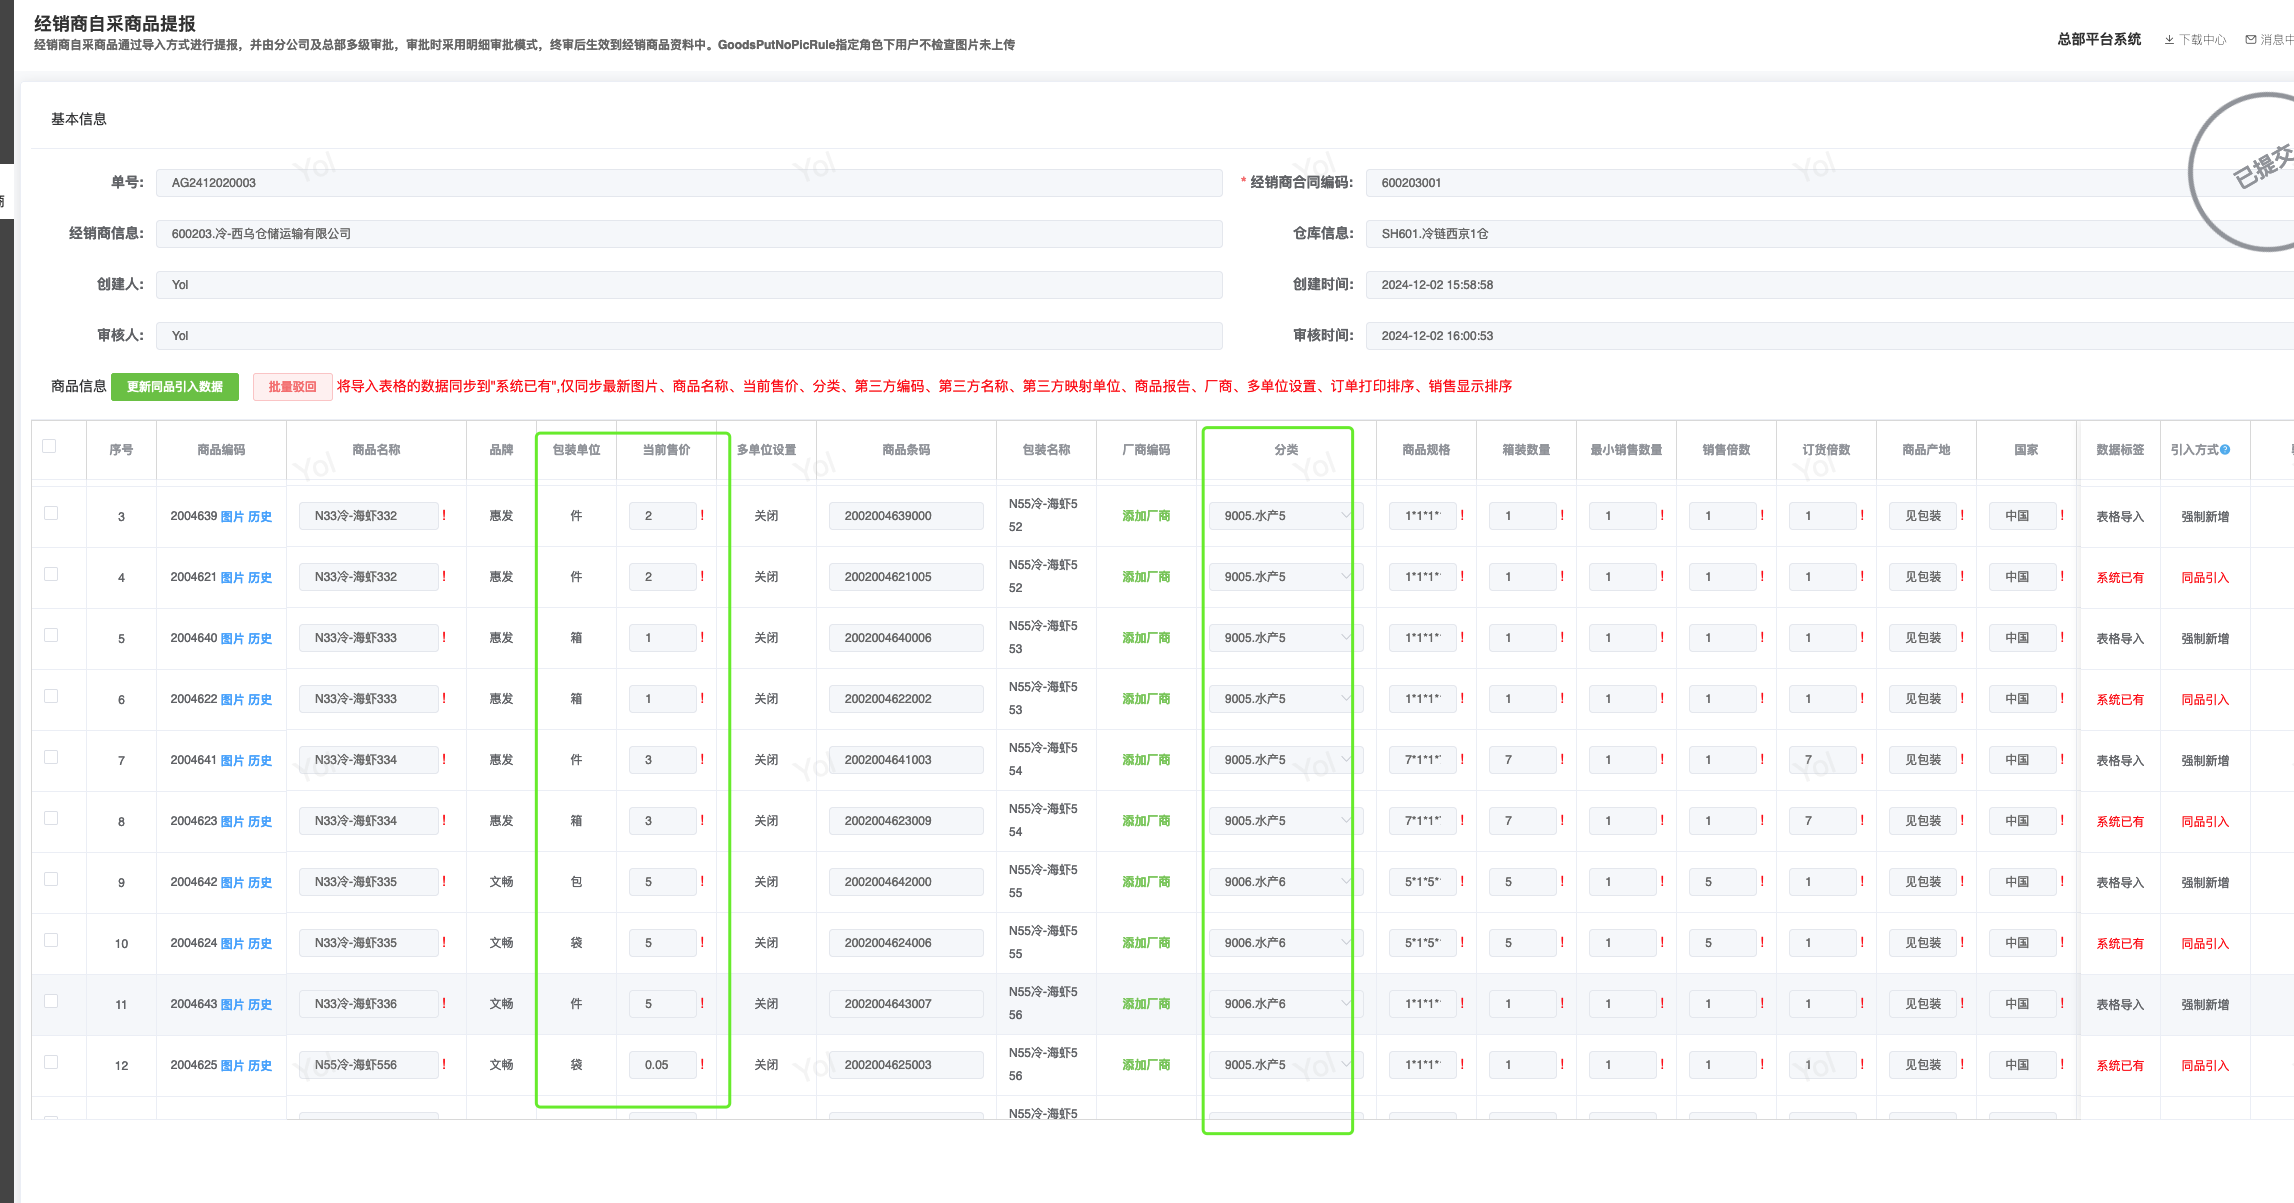Open the 图片 link for product 2004639
The width and height of the screenshot is (2294, 1203).
click(x=232, y=517)
